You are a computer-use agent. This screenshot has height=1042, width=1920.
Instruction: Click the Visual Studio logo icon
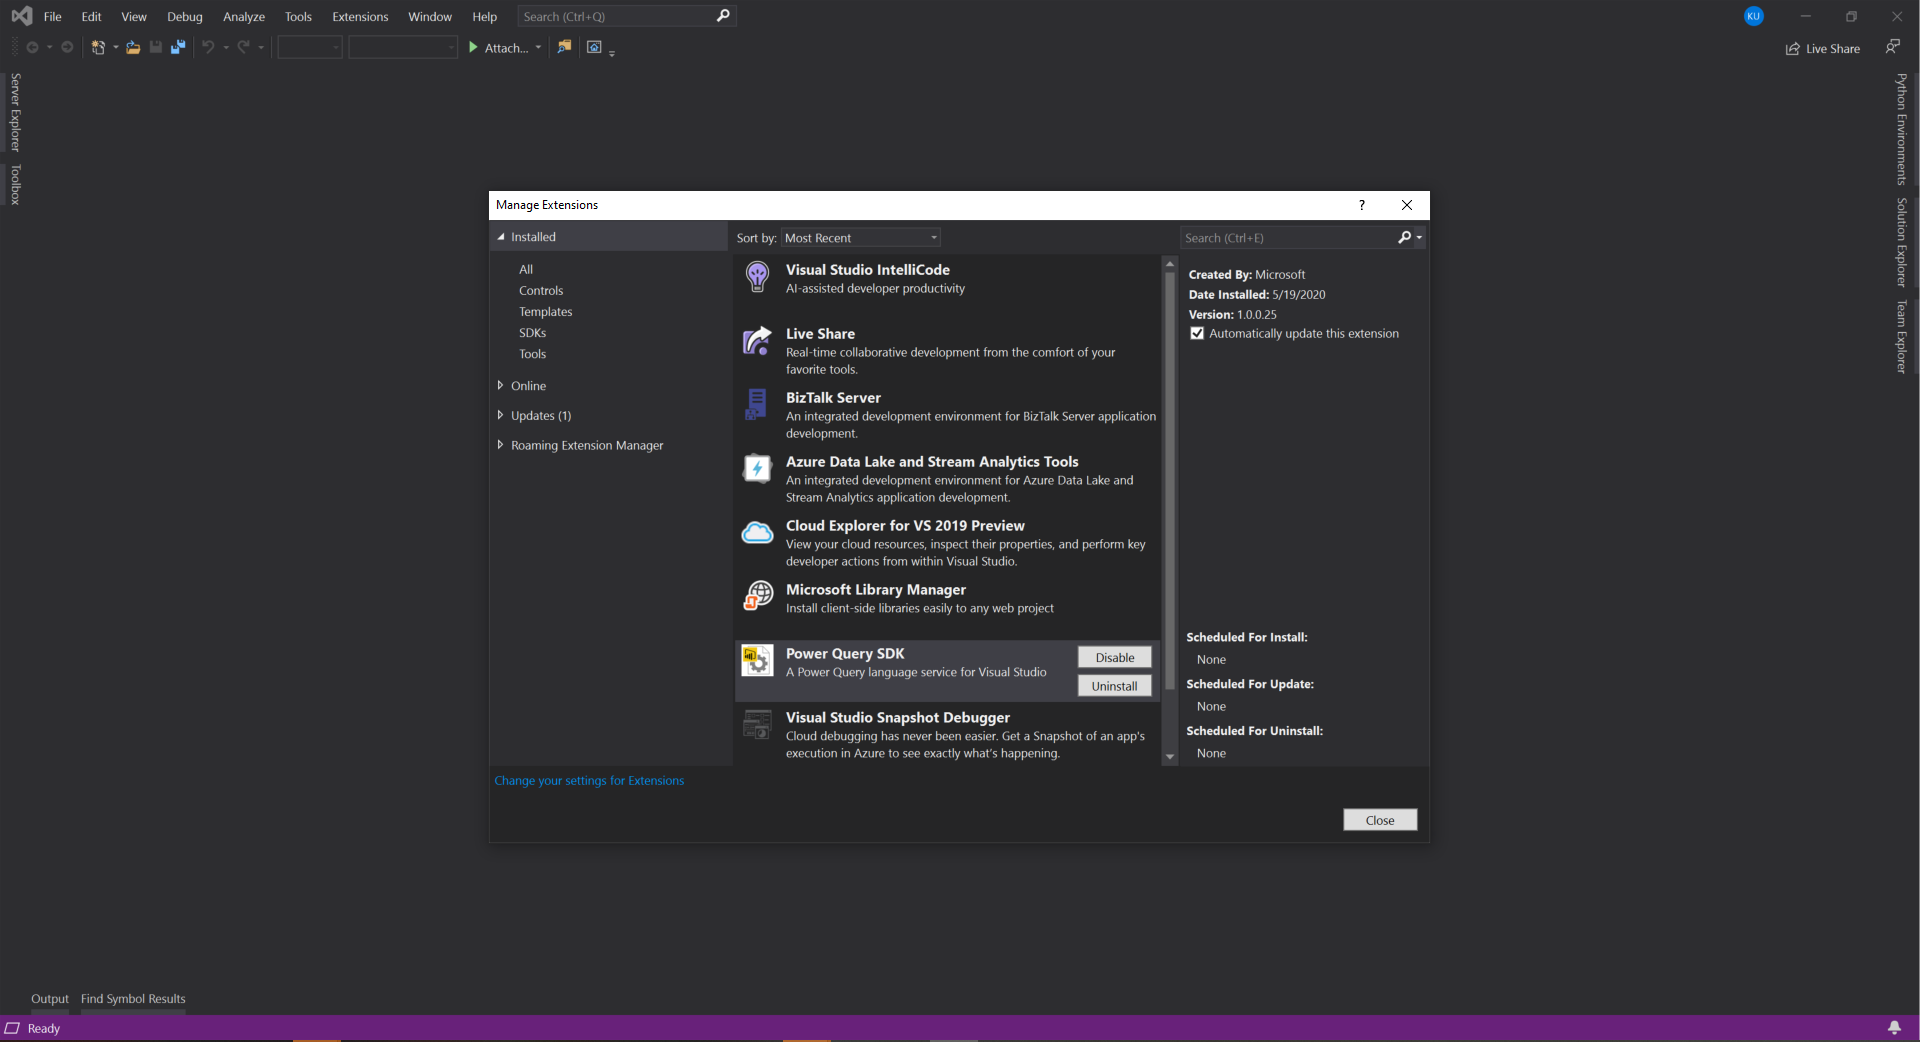[21, 16]
